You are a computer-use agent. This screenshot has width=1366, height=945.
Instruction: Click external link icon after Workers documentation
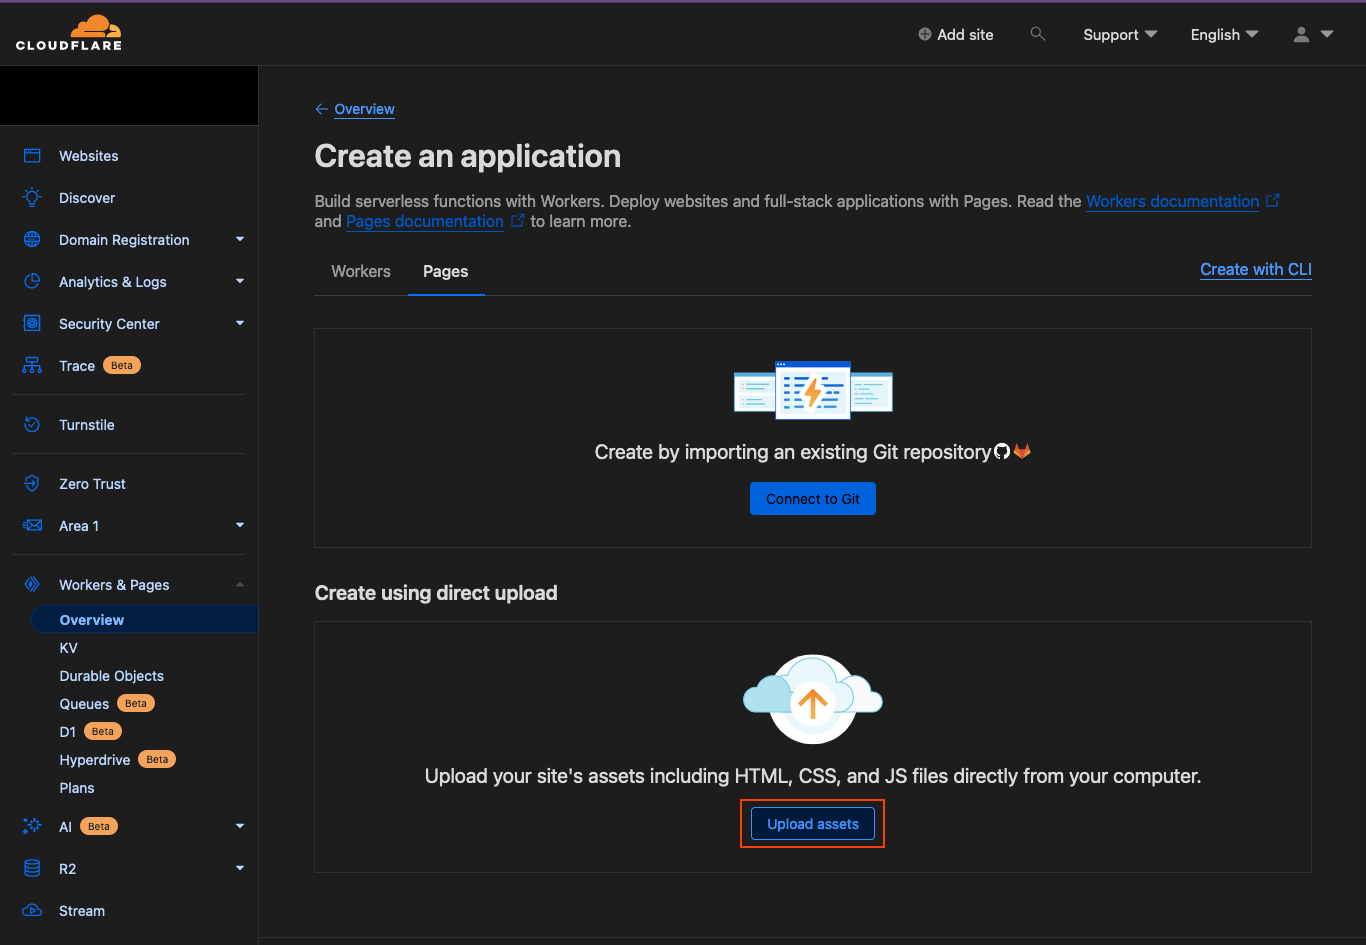click(1273, 201)
